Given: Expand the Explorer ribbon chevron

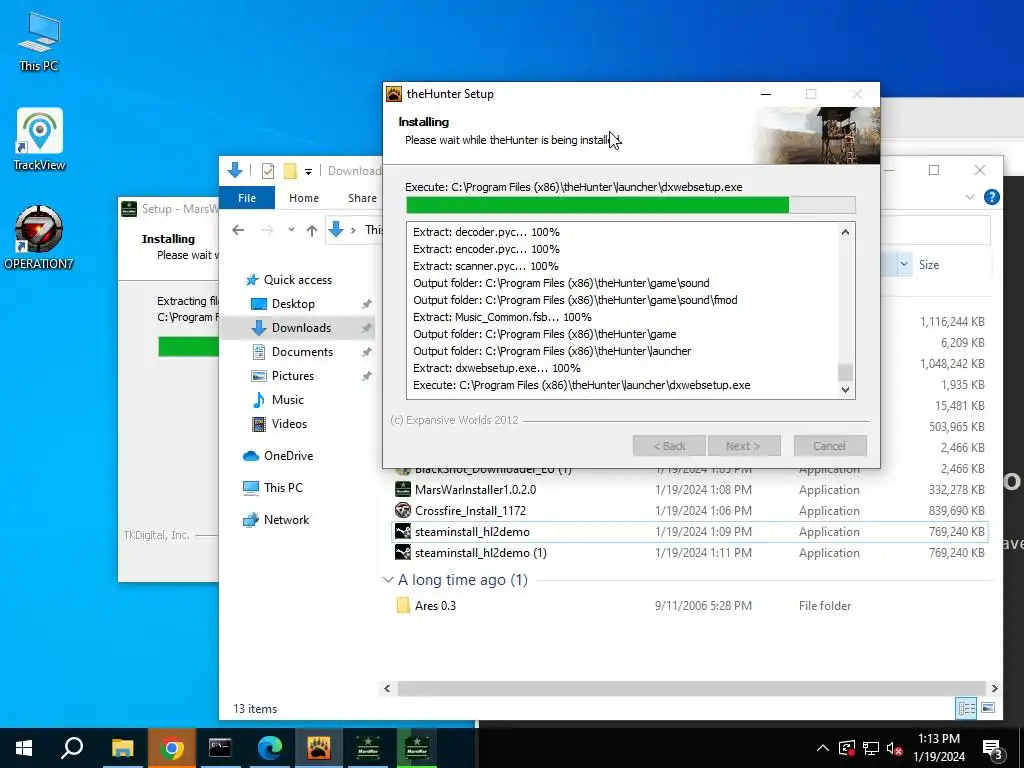Looking at the screenshot, I should [x=970, y=197].
